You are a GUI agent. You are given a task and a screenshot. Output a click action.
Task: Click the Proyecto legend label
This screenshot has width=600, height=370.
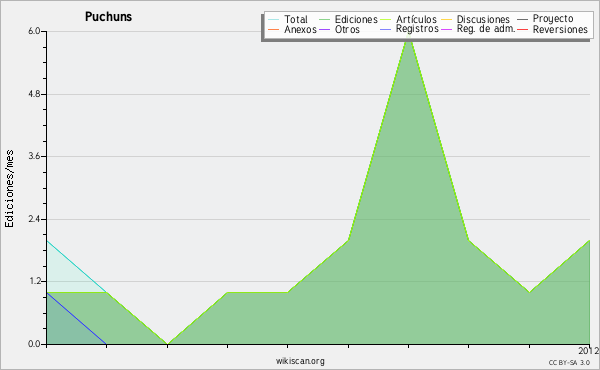click(553, 19)
